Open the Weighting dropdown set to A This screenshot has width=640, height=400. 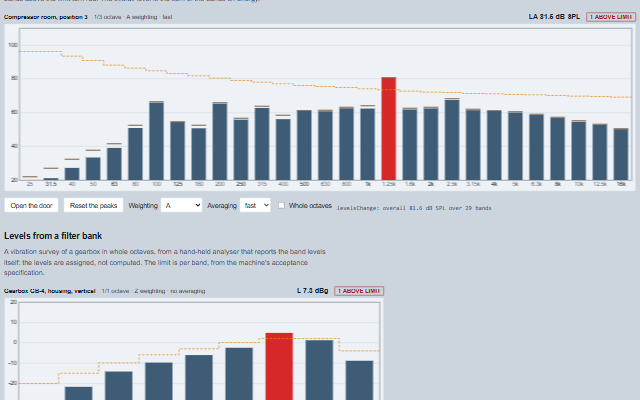tap(181, 205)
